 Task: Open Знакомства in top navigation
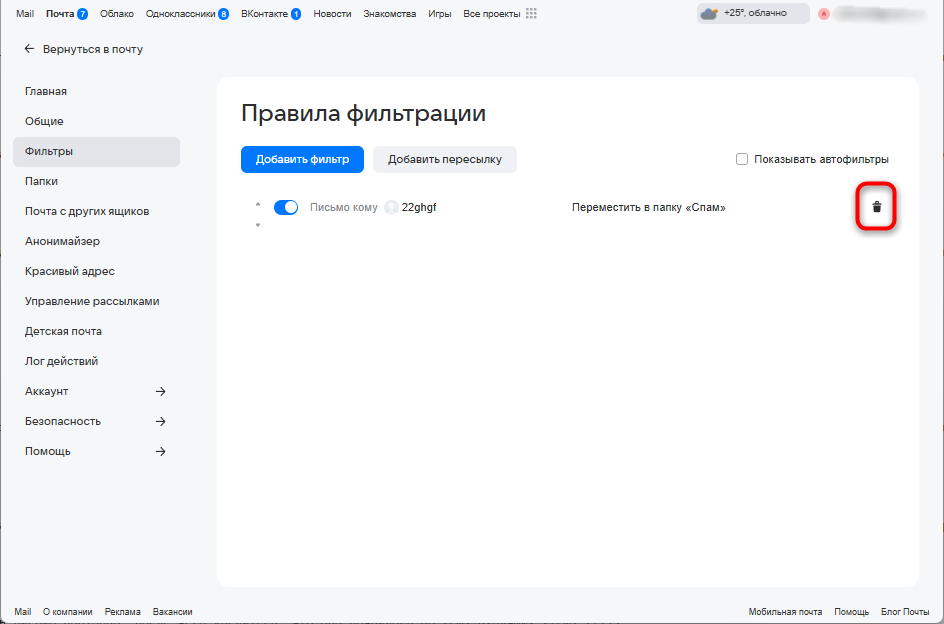click(x=390, y=13)
